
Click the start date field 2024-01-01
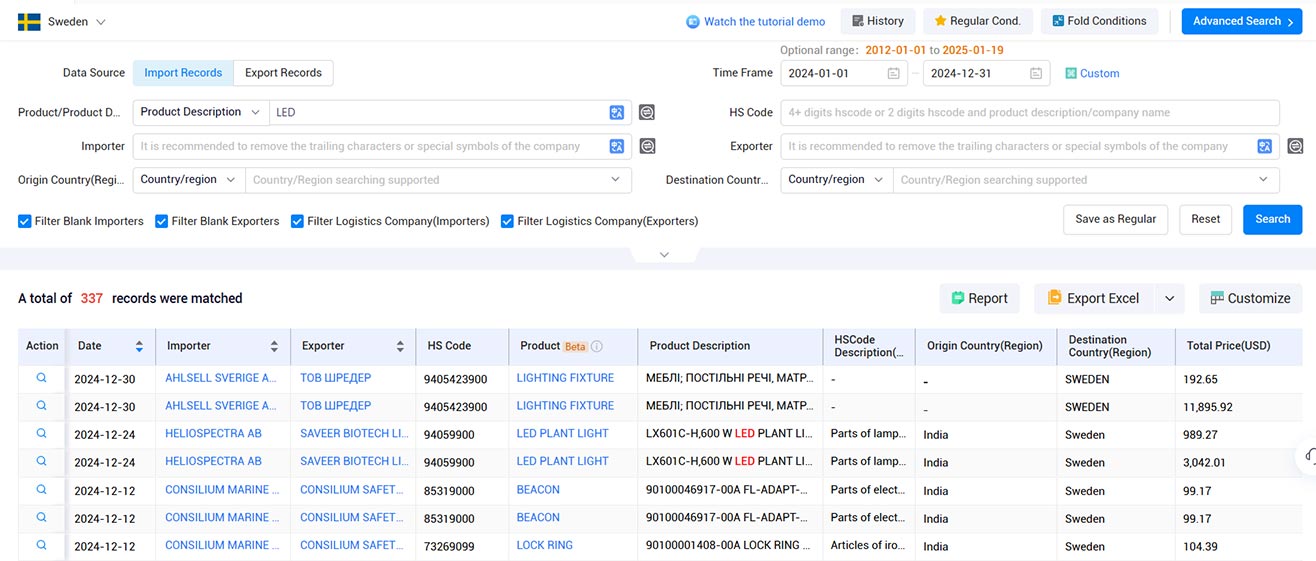tap(844, 73)
